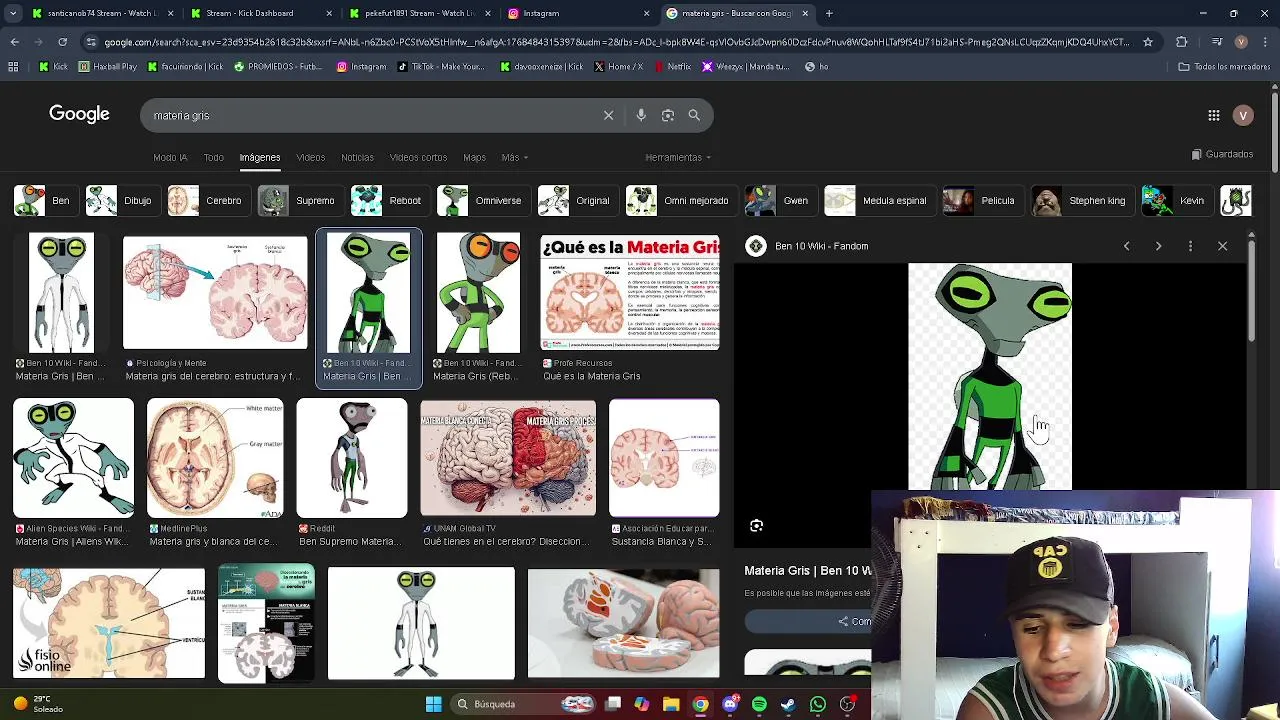This screenshot has width=1280, height=720.
Task: Expand the Más dropdown menu
Action: click(515, 157)
